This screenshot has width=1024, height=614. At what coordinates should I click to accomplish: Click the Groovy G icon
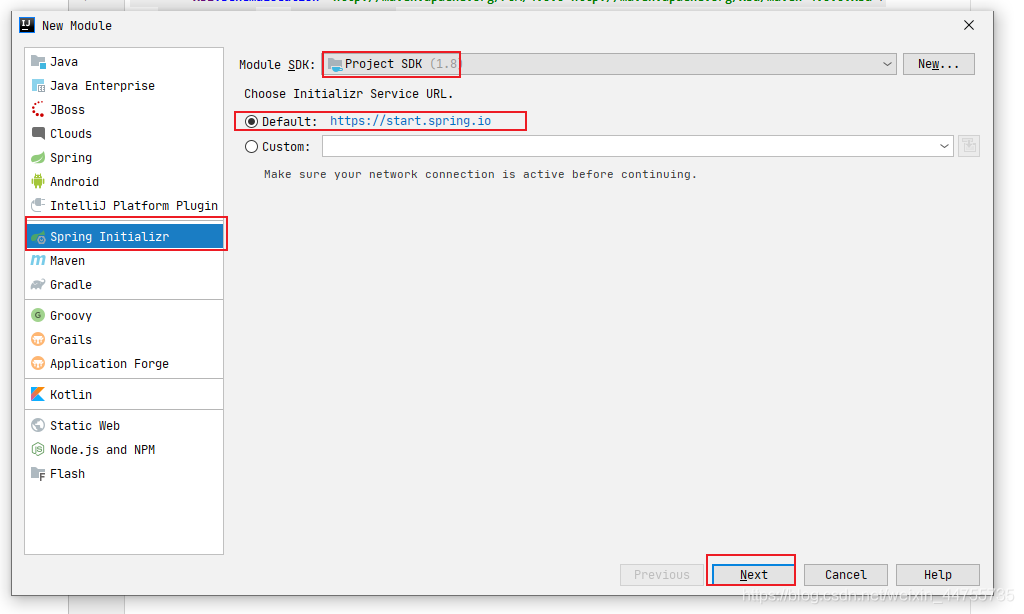tap(38, 315)
